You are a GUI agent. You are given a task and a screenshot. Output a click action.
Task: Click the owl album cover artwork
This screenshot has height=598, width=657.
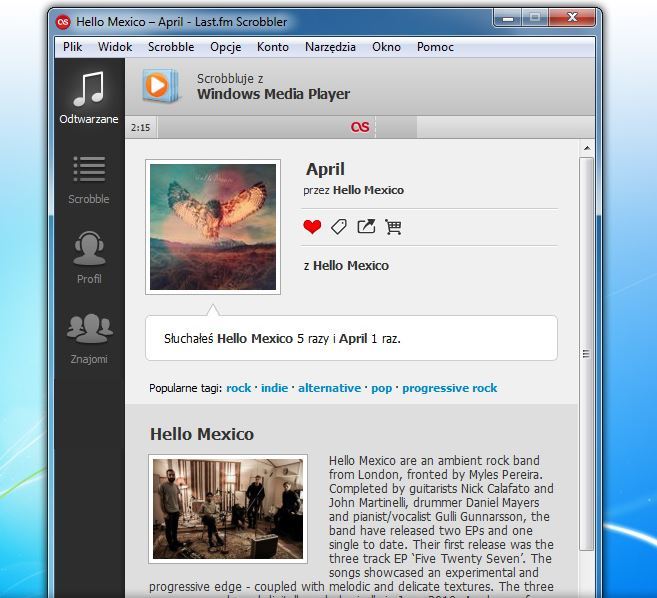pyautogui.click(x=213, y=227)
